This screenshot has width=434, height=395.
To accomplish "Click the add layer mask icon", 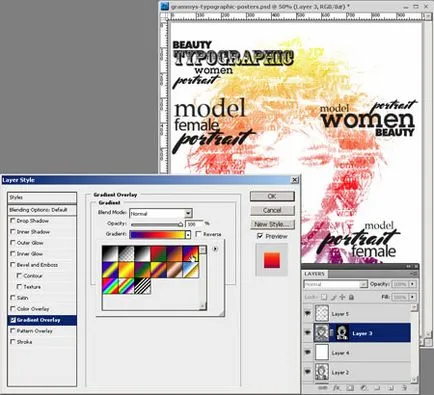I will tap(350, 388).
